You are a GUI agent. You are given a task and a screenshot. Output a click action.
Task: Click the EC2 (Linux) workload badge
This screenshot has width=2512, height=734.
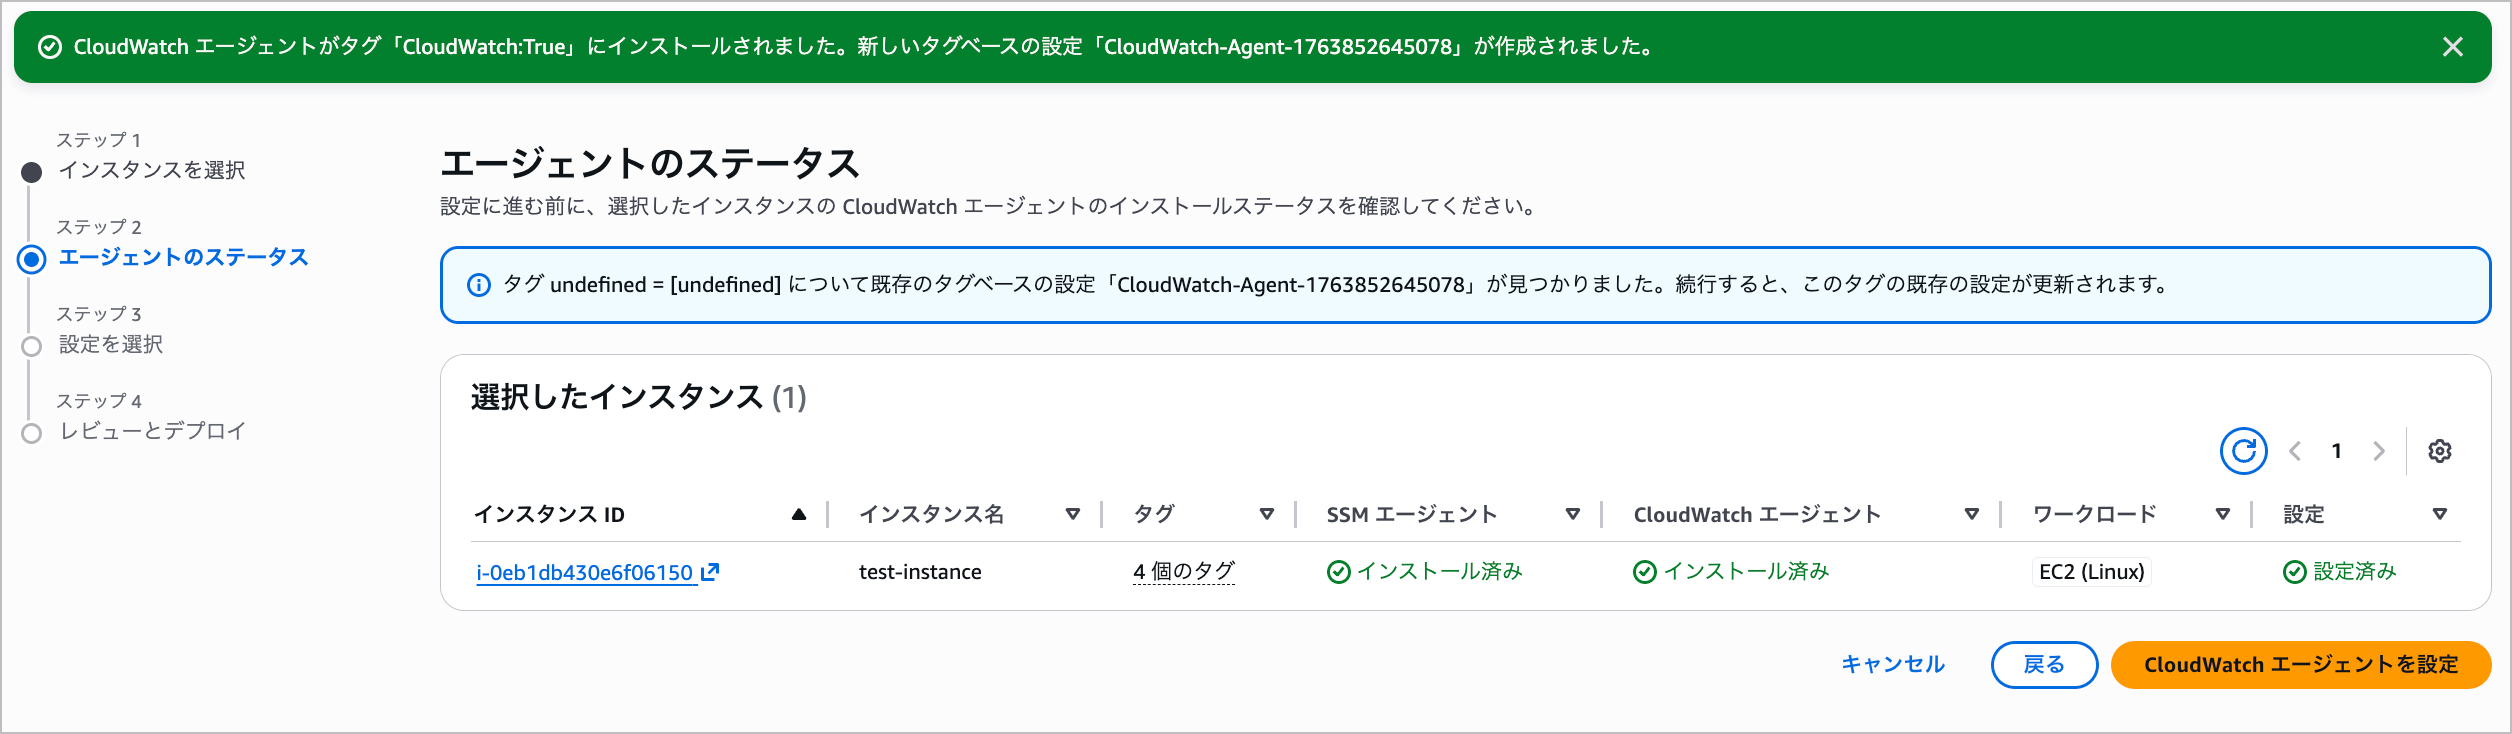pyautogui.click(x=2092, y=572)
